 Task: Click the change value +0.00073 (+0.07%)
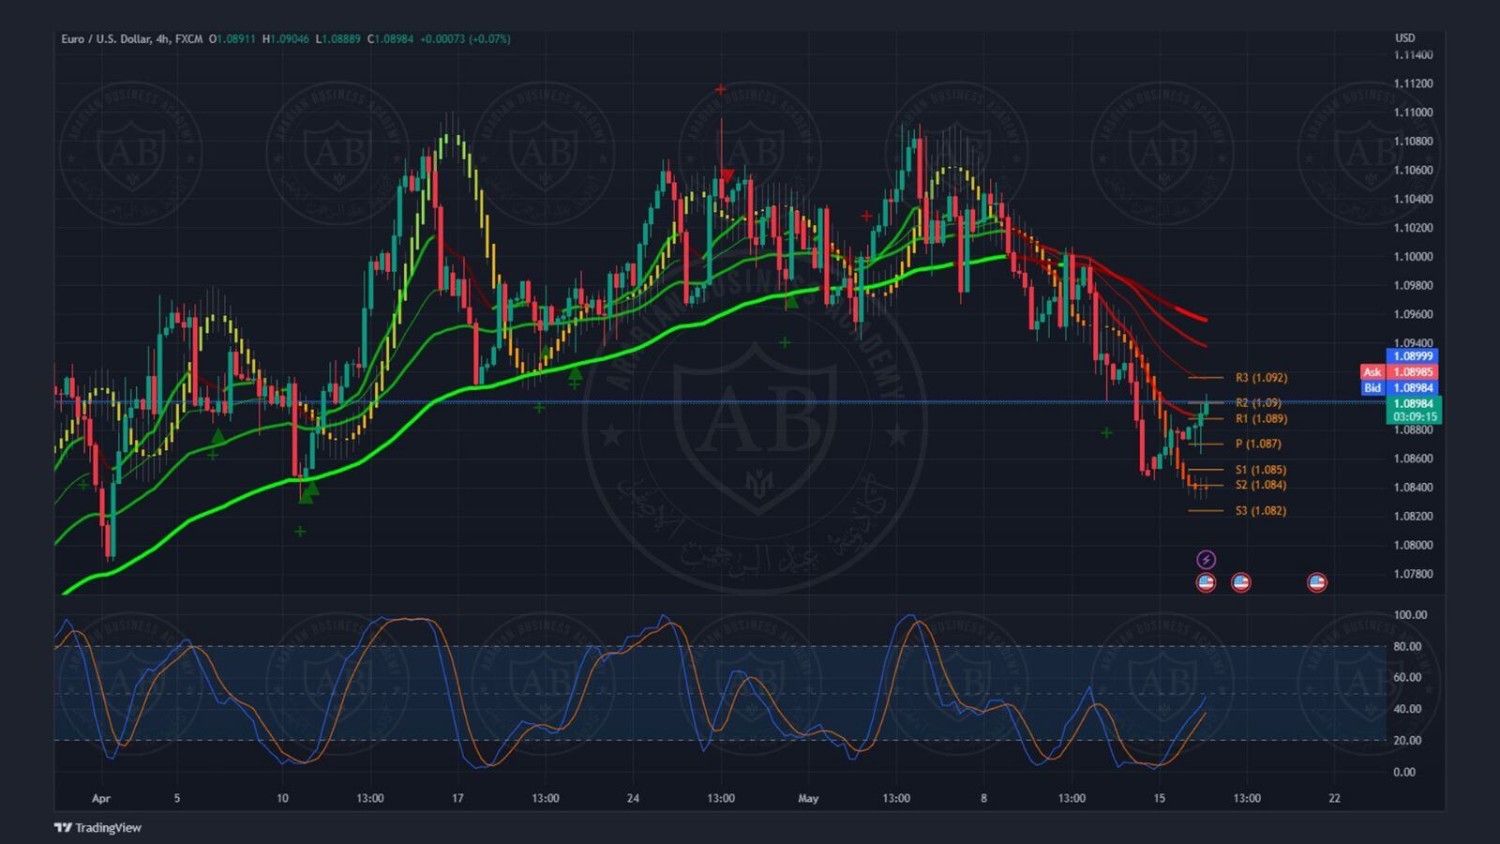[x=465, y=39]
